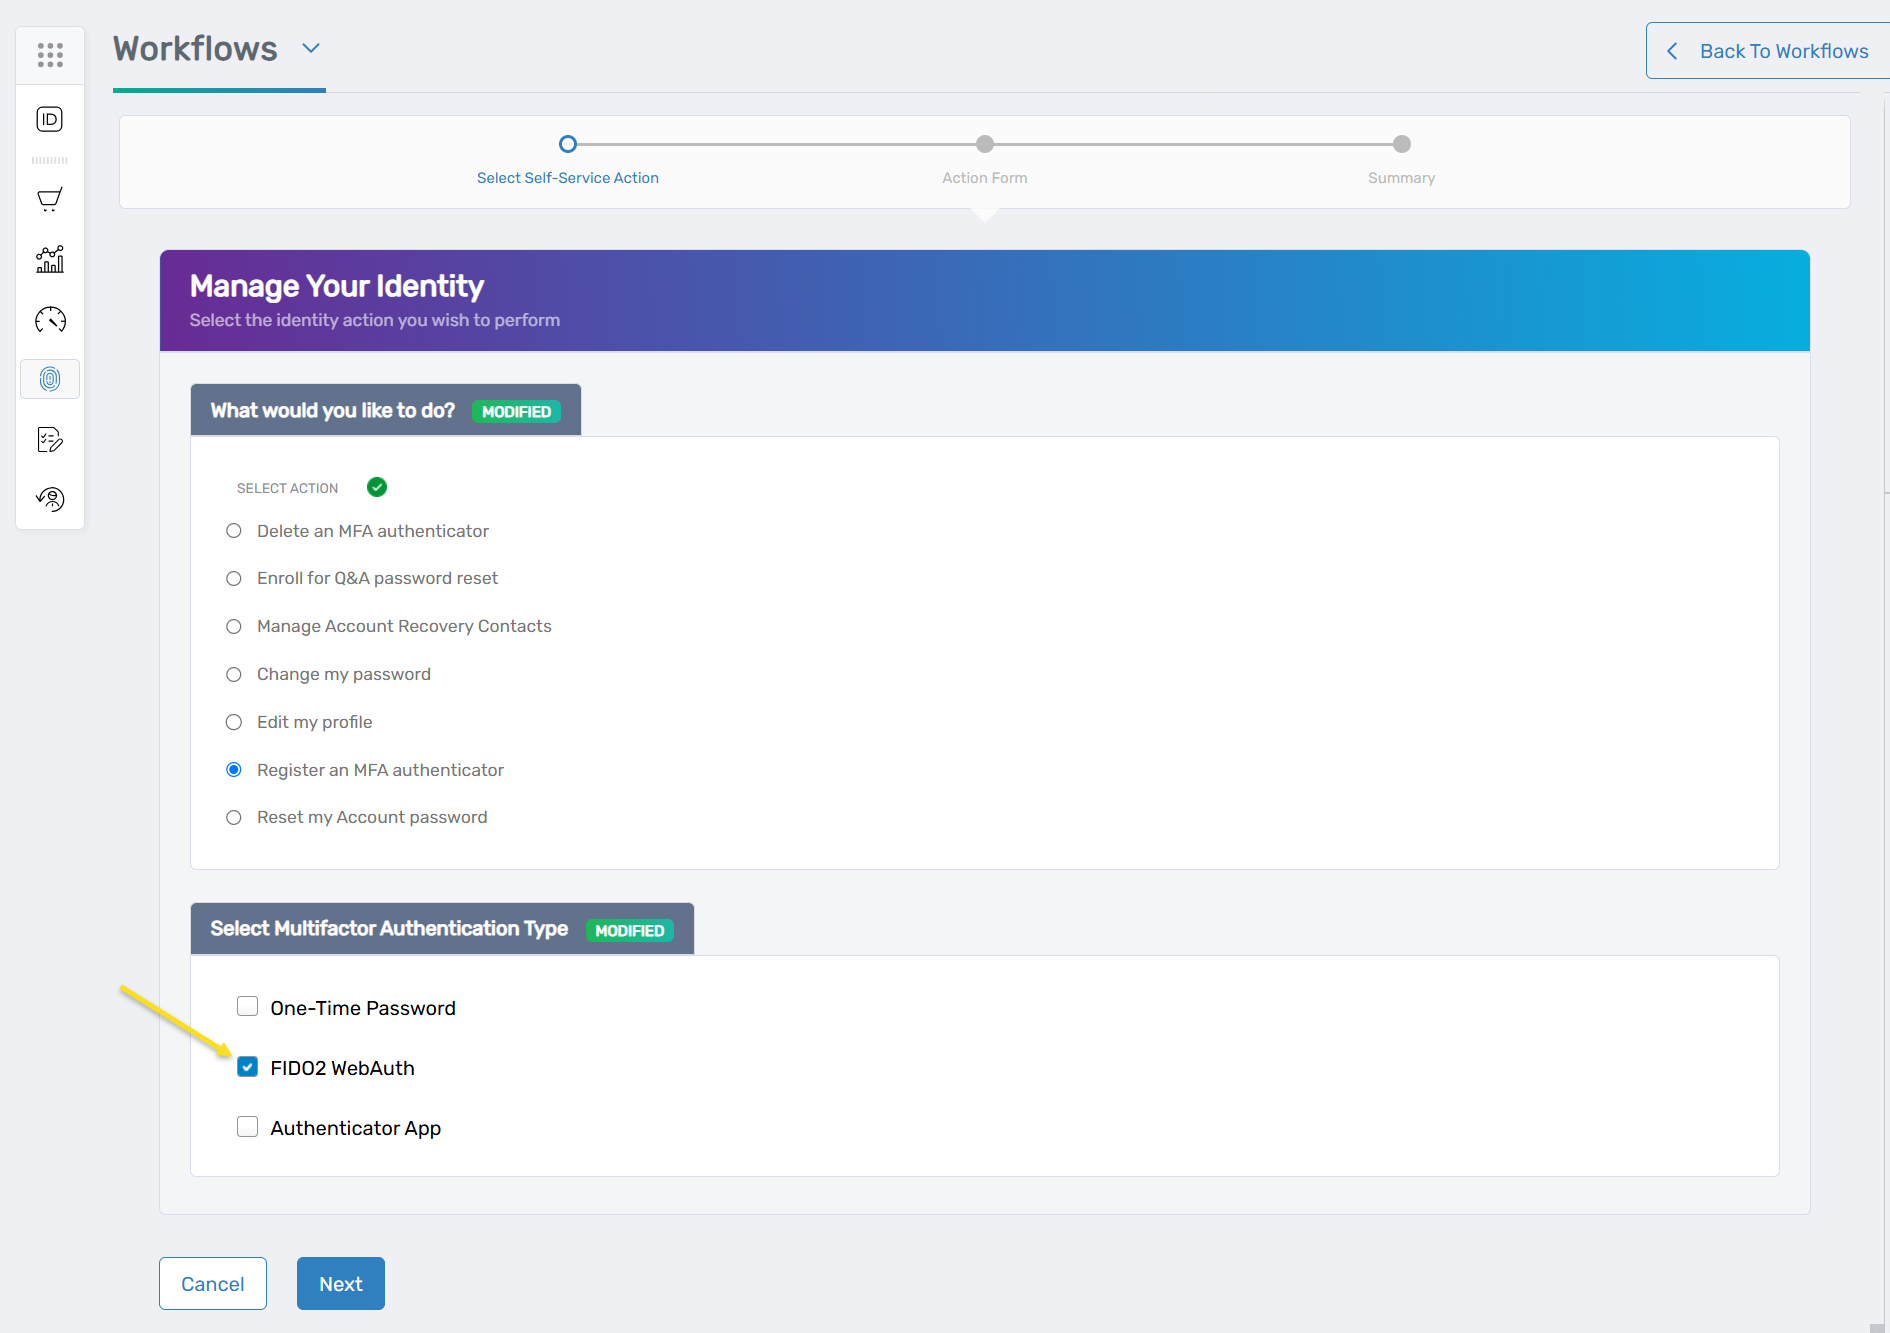
Task: Open the checklist form editor icon
Action: (x=50, y=438)
